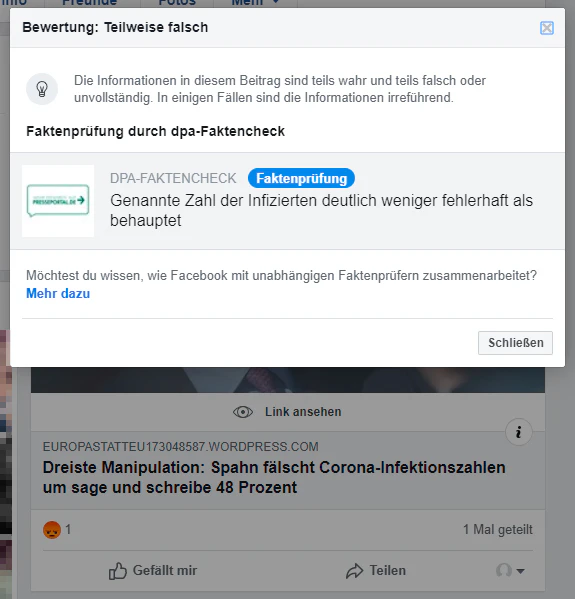The image size is (575, 599).
Task: Click the share arrow icon
Action: [x=355, y=571]
